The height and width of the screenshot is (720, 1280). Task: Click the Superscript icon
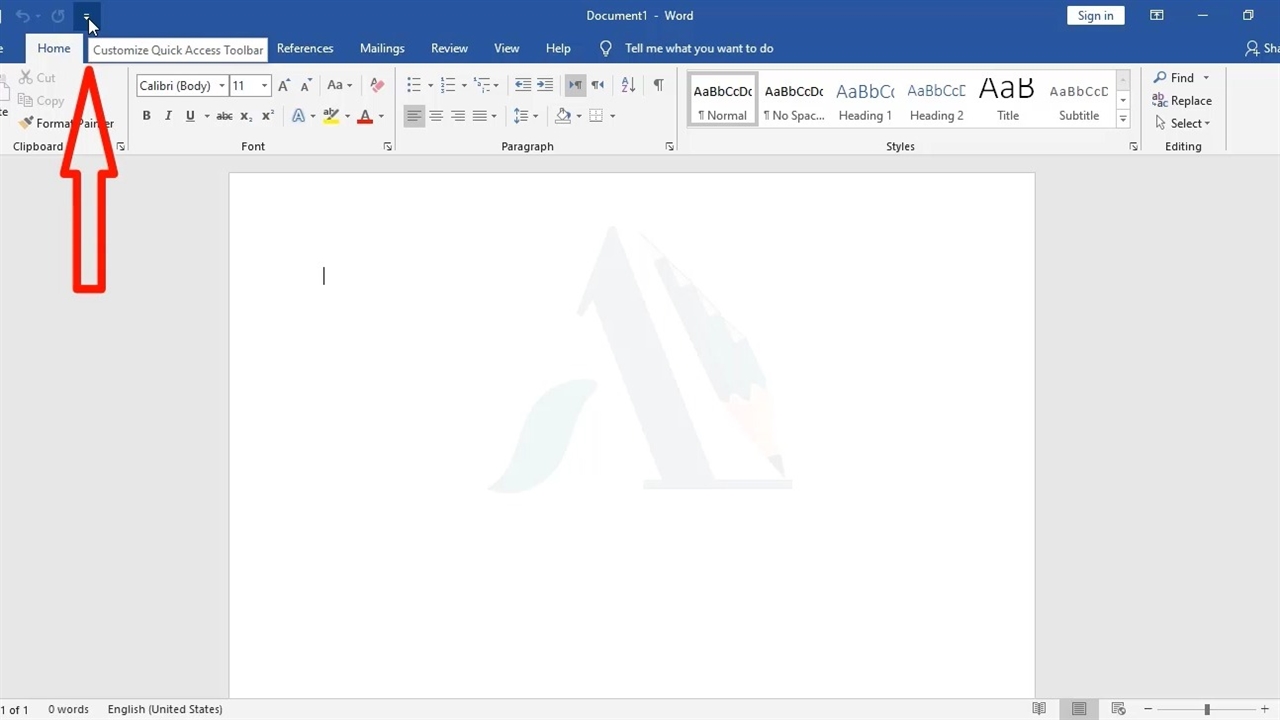(x=268, y=116)
